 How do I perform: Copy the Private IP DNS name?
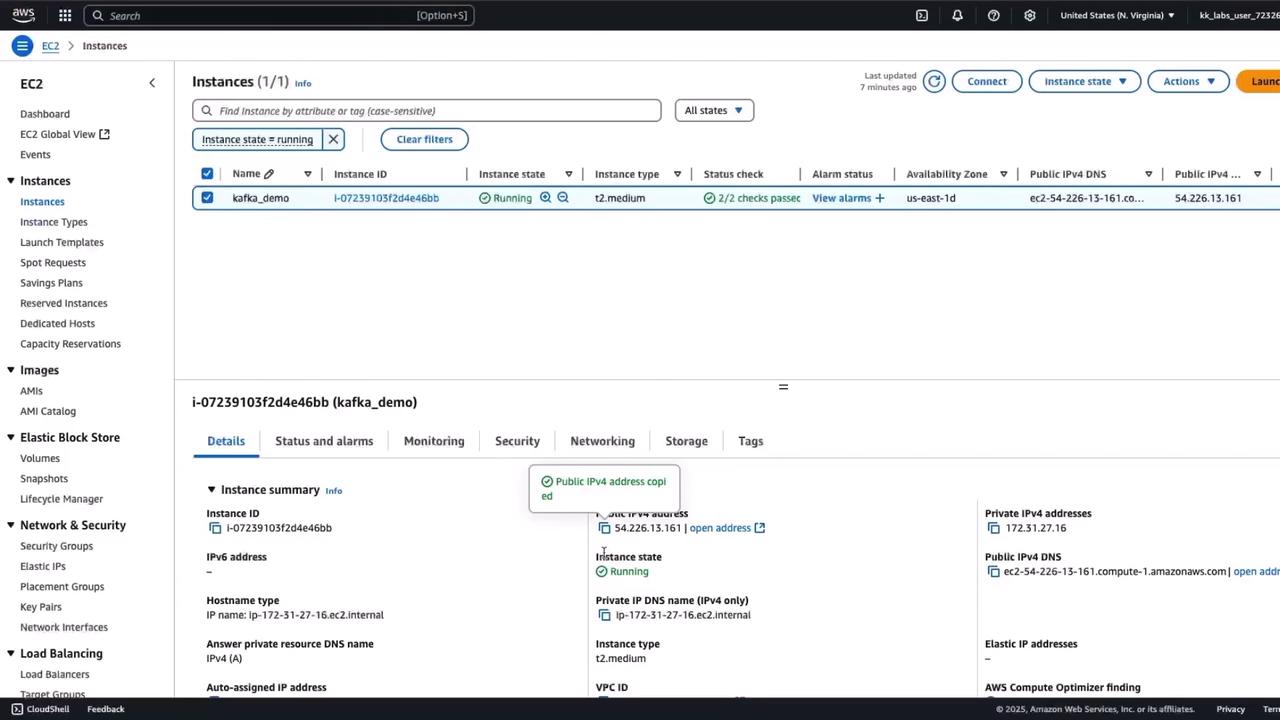coord(604,615)
